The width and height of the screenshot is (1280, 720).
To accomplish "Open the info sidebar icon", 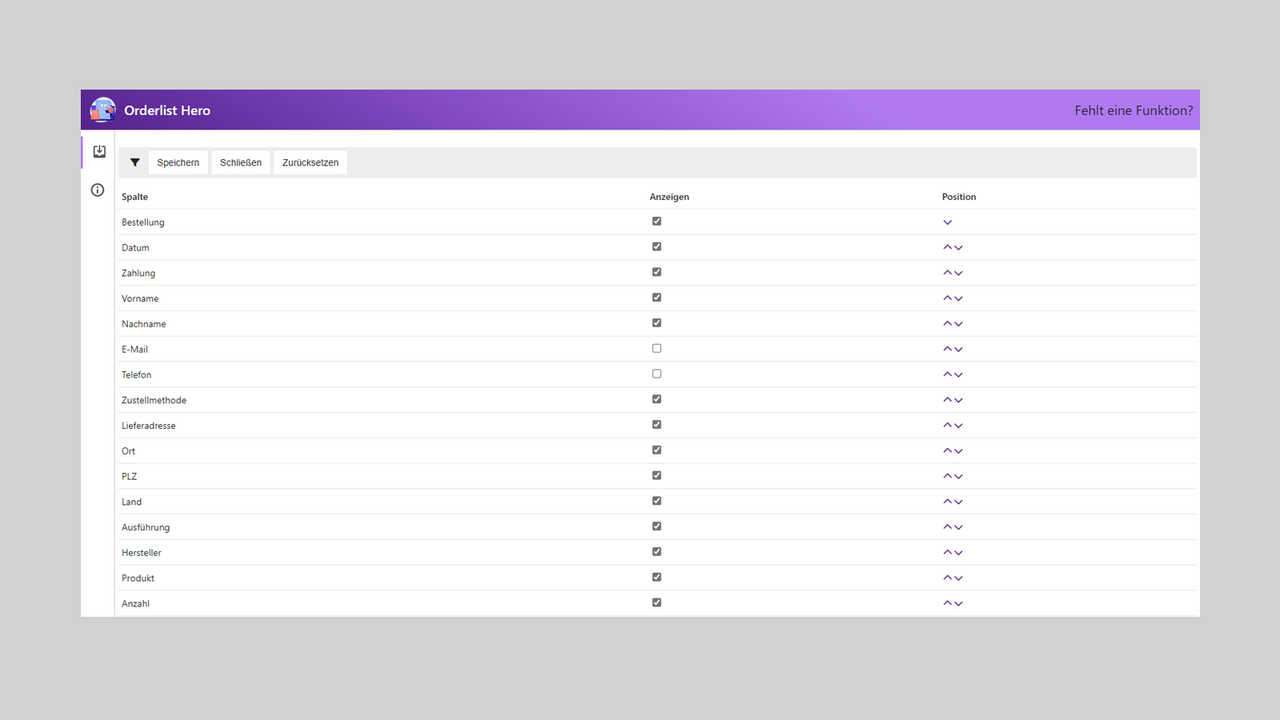I will (98, 190).
